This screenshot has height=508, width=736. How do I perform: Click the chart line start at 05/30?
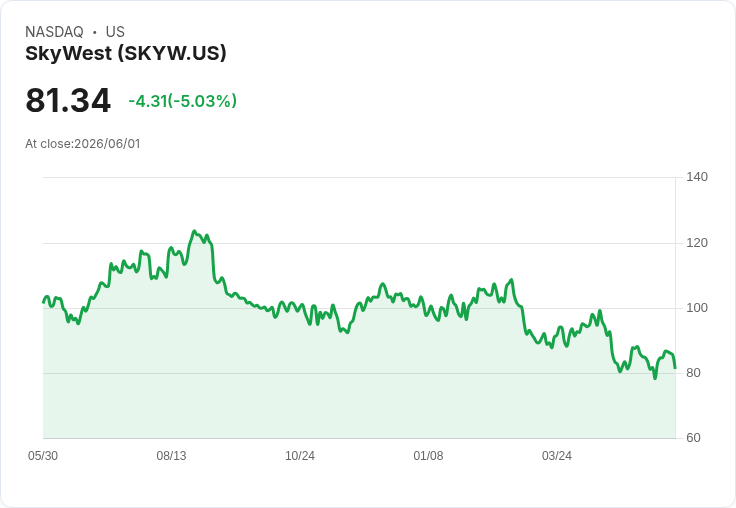tap(44, 302)
